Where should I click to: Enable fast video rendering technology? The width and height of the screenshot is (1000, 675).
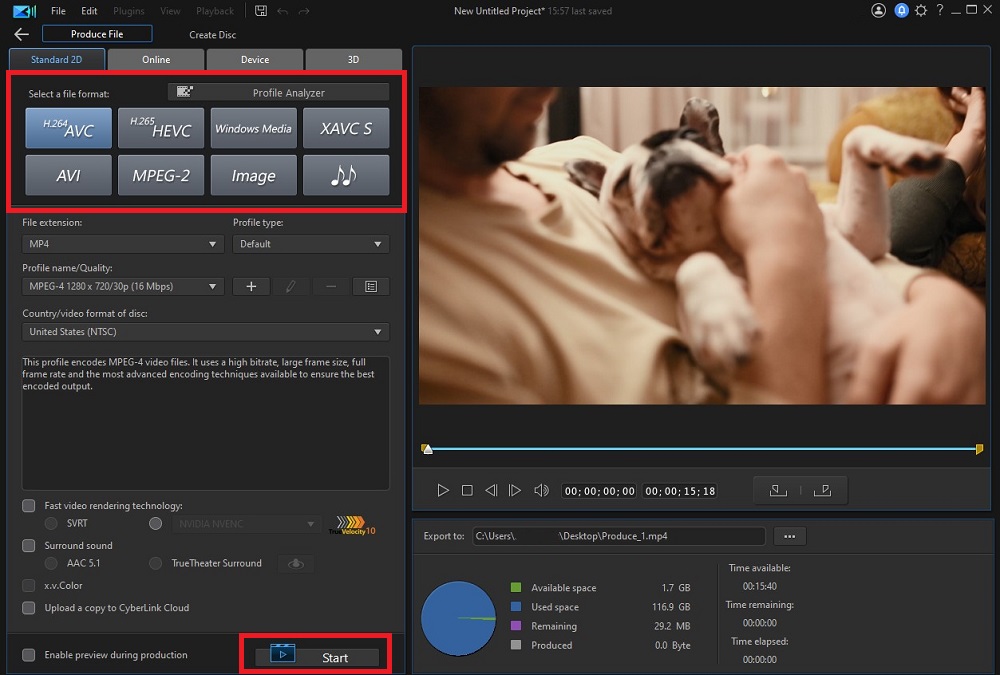pos(29,505)
